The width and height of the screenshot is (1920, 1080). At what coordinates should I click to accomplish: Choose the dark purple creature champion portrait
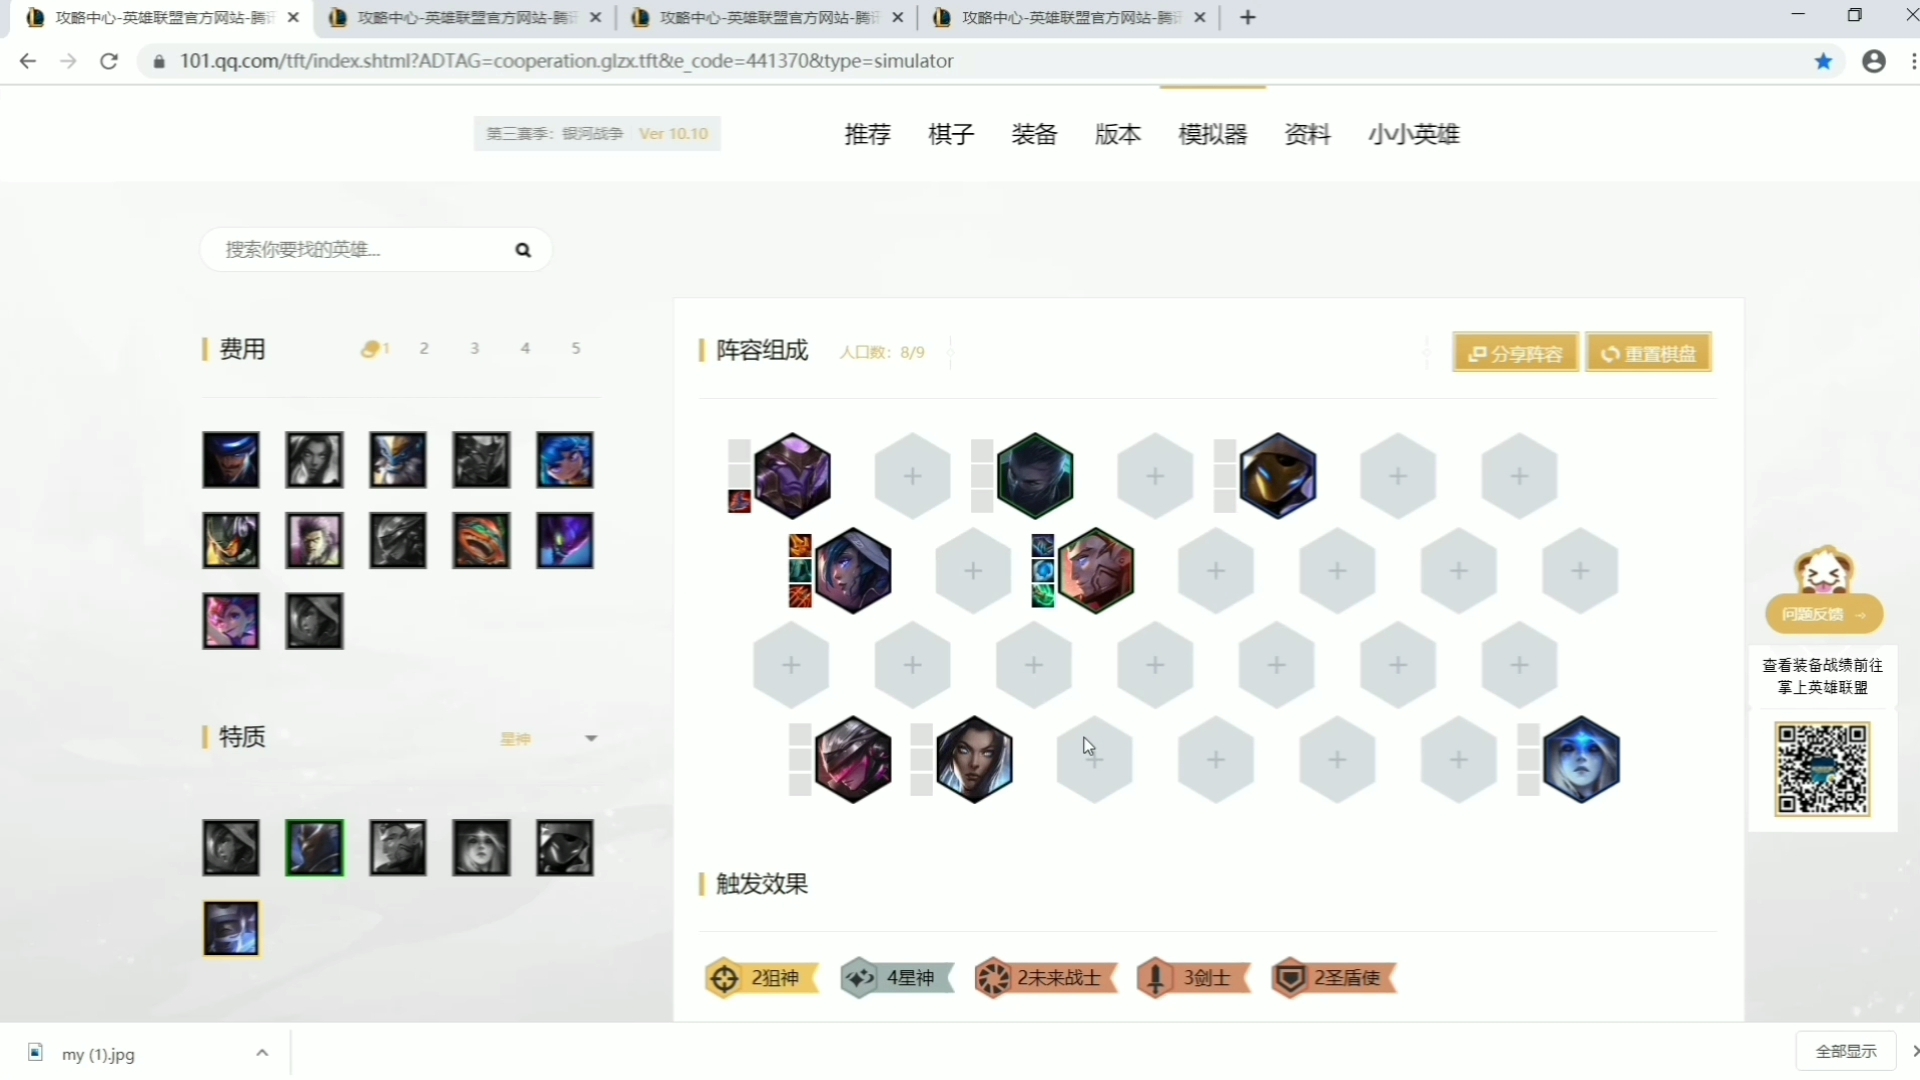tap(565, 541)
